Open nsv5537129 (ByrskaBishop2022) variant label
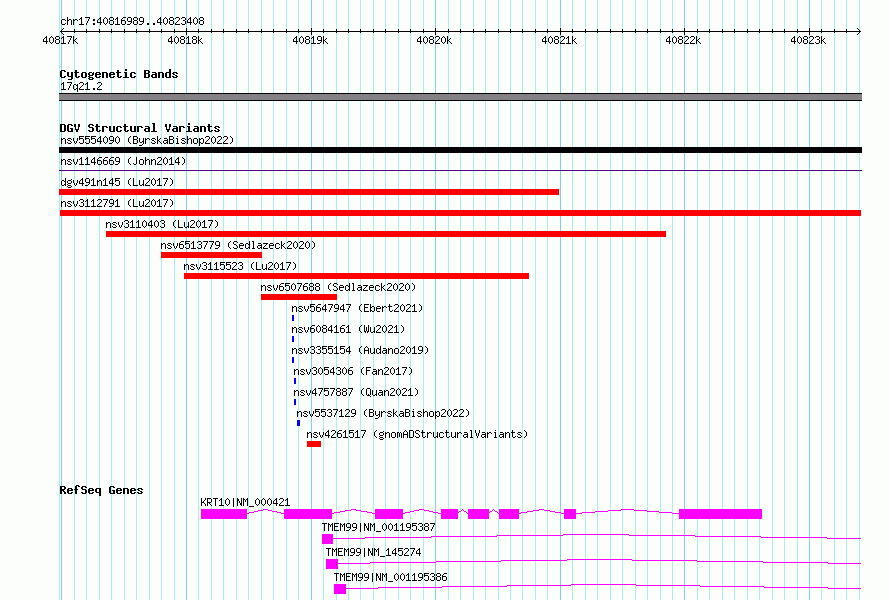890x600 pixels. point(383,413)
